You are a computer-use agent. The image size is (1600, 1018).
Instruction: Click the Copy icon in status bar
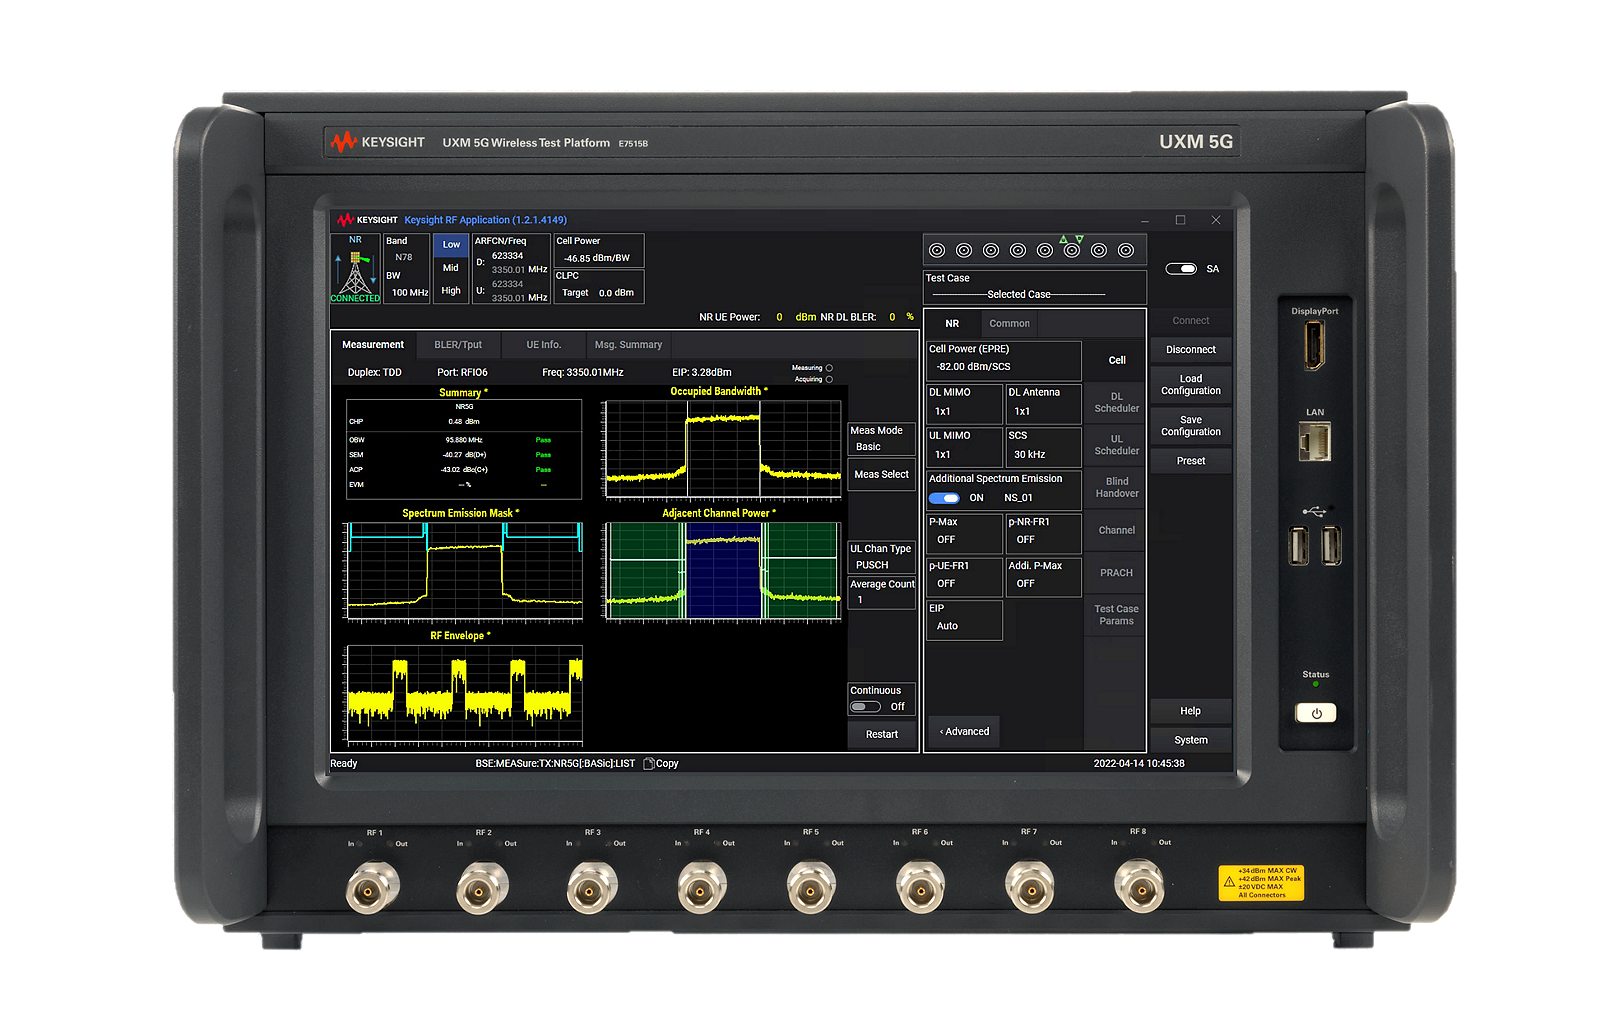tap(648, 763)
